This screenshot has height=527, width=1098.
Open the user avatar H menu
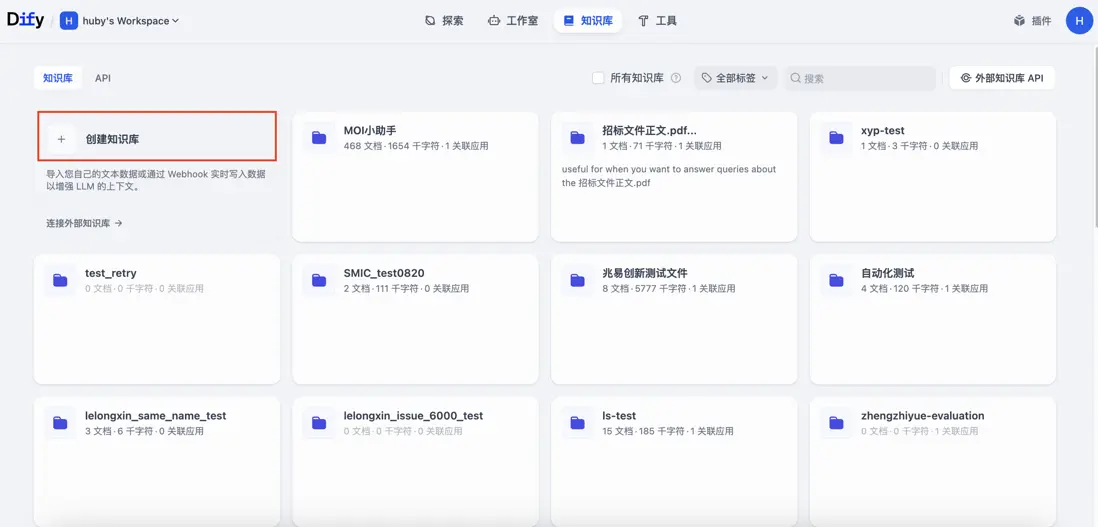(1079, 21)
